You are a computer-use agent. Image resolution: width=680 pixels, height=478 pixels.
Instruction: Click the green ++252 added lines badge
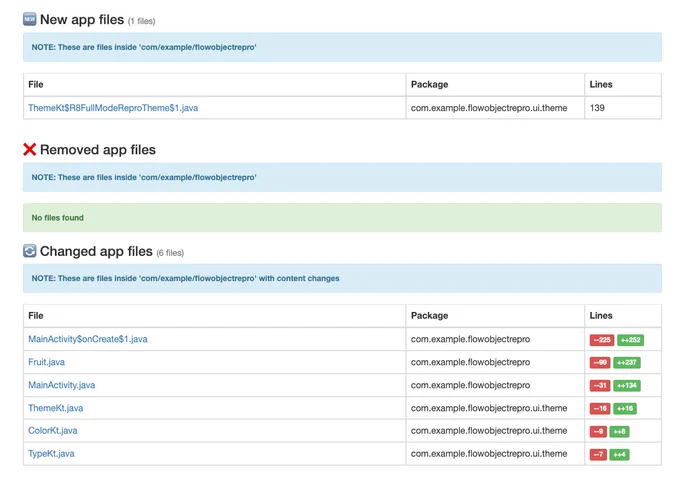coord(631,340)
